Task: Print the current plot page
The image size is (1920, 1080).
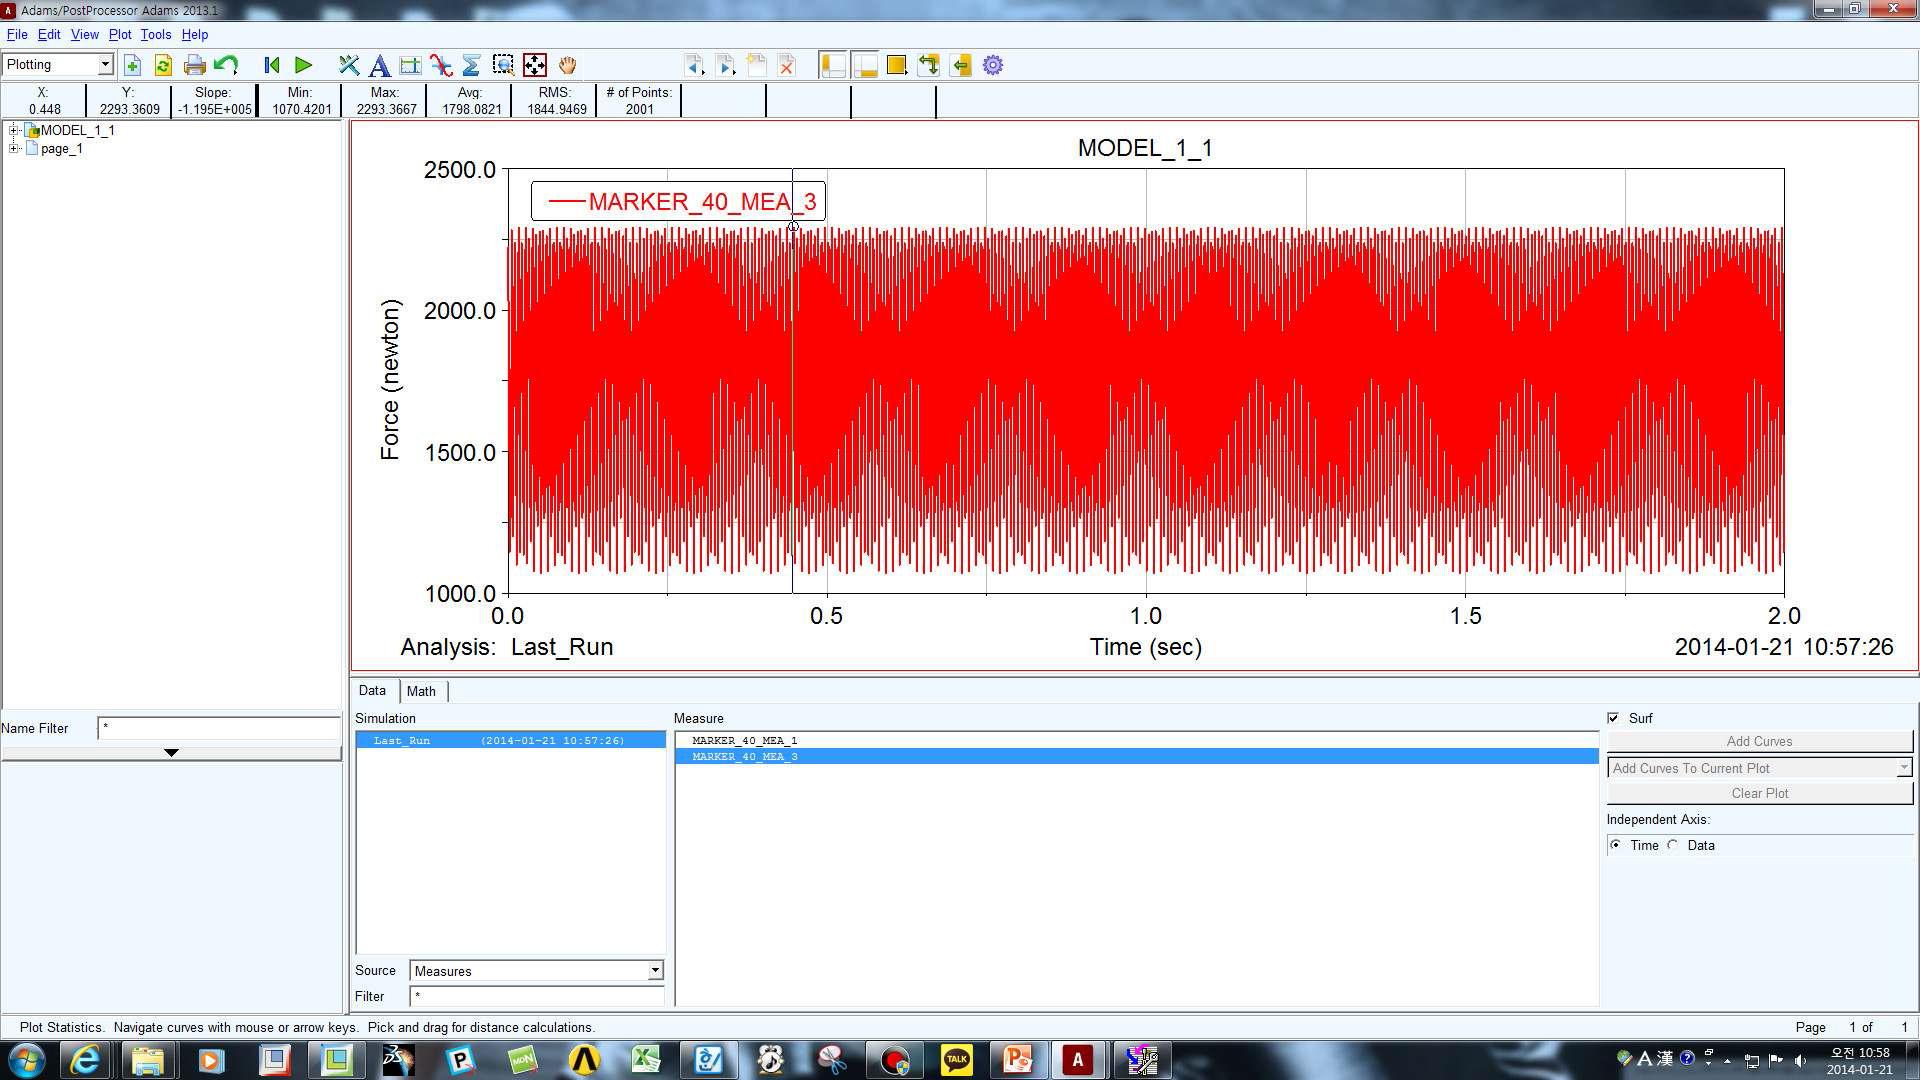Action: point(195,66)
